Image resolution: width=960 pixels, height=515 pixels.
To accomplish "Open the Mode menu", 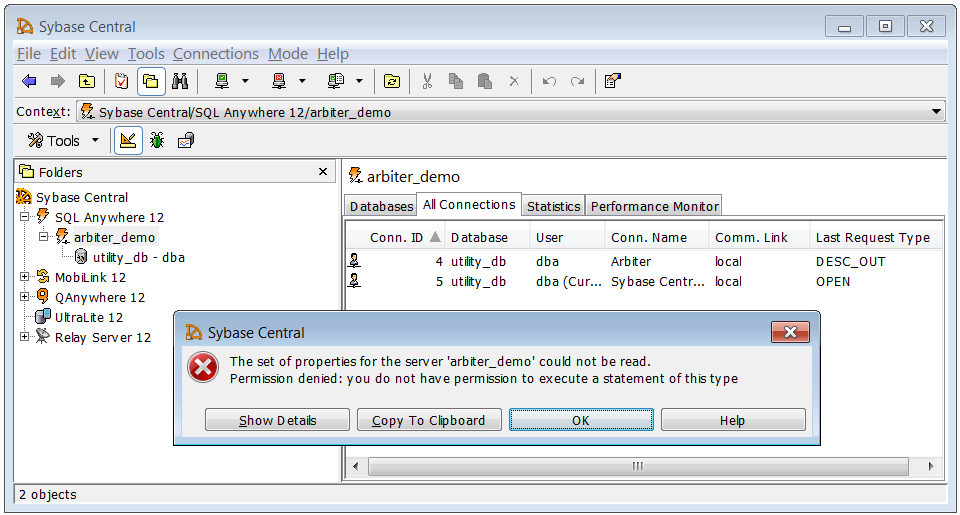I will click(288, 54).
